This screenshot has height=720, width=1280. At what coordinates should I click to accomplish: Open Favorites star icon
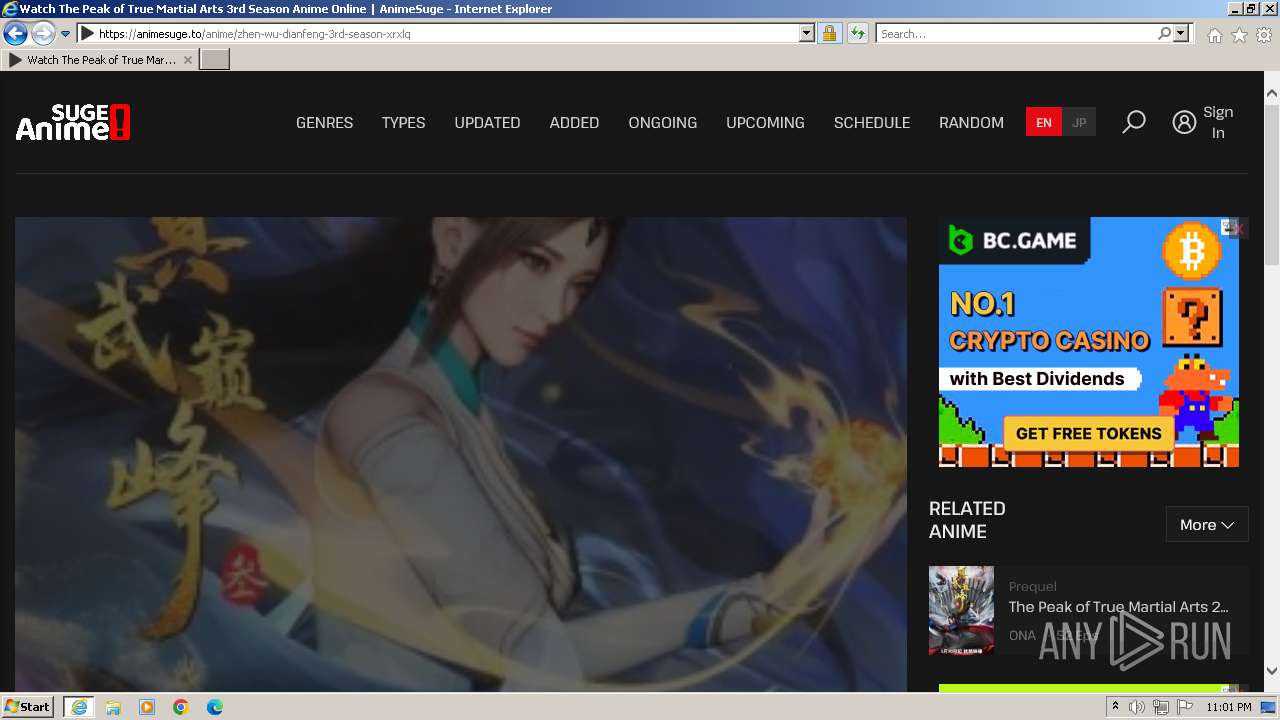(1239, 35)
